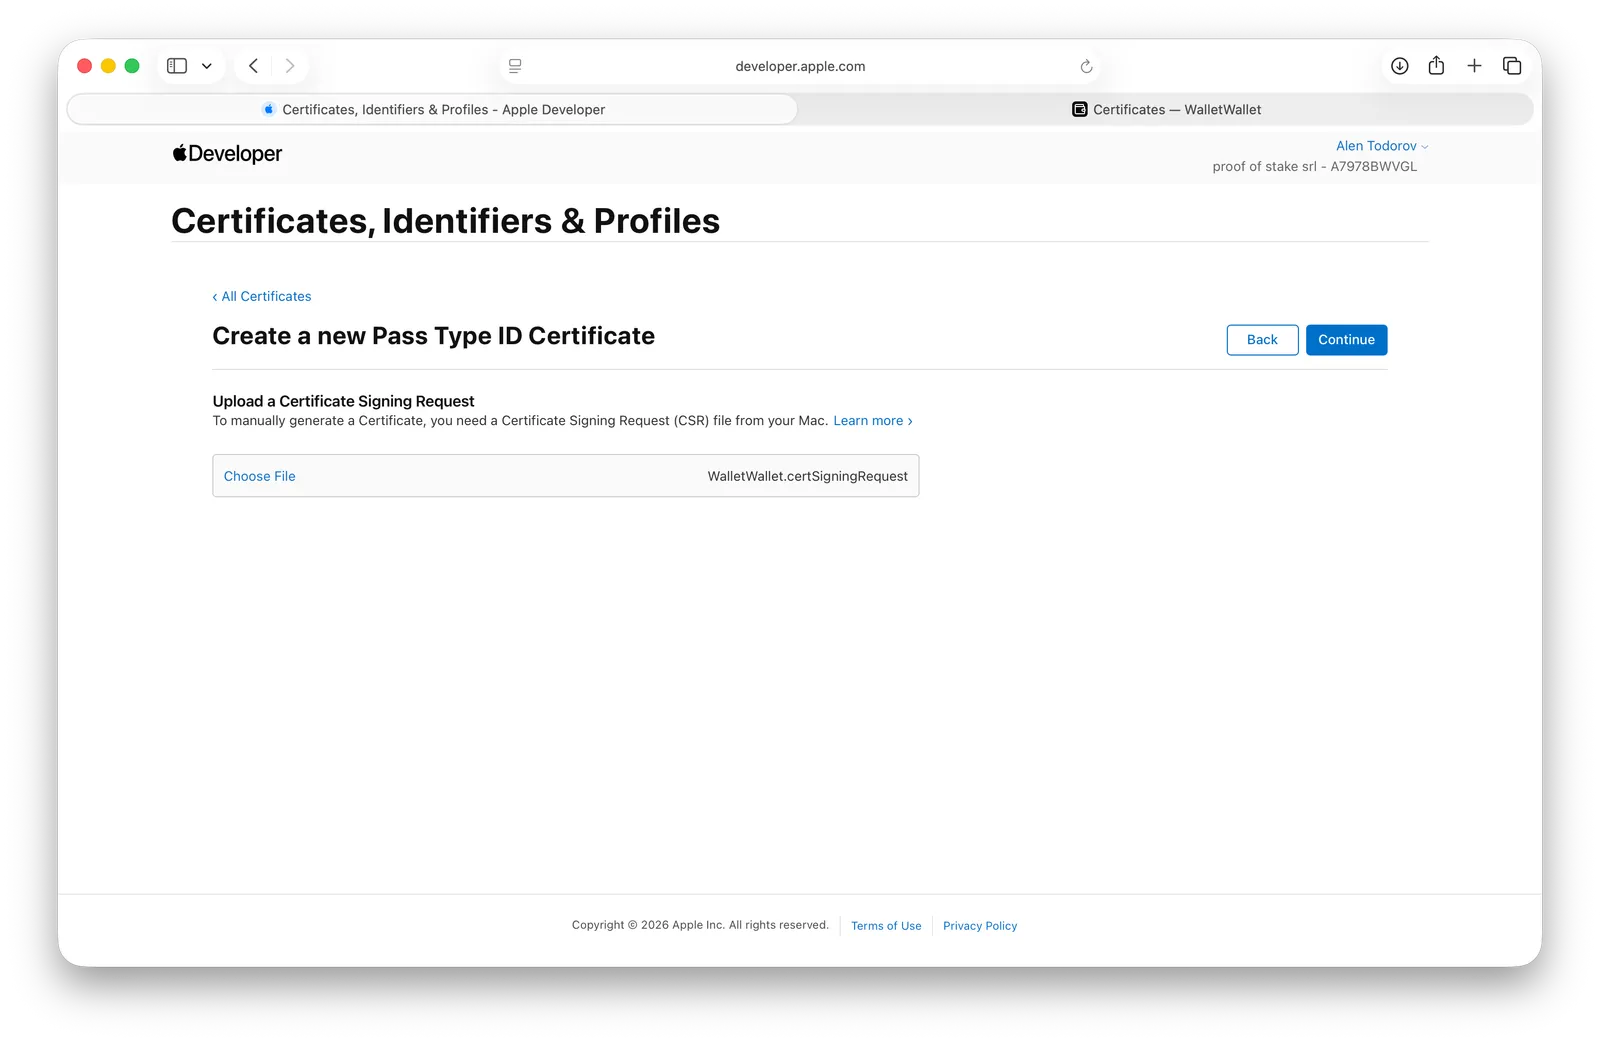Click the Back button

[x=1262, y=340]
